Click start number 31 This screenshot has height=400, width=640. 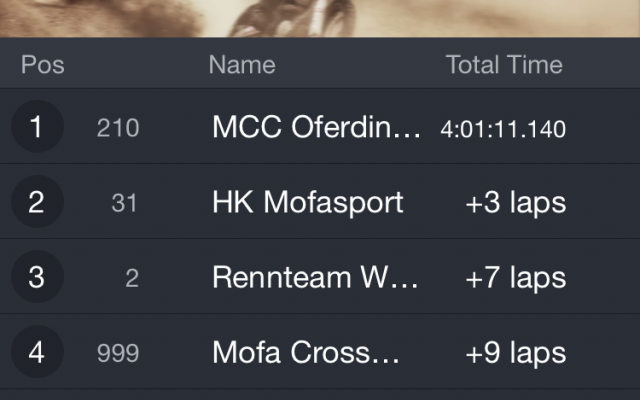(124, 203)
